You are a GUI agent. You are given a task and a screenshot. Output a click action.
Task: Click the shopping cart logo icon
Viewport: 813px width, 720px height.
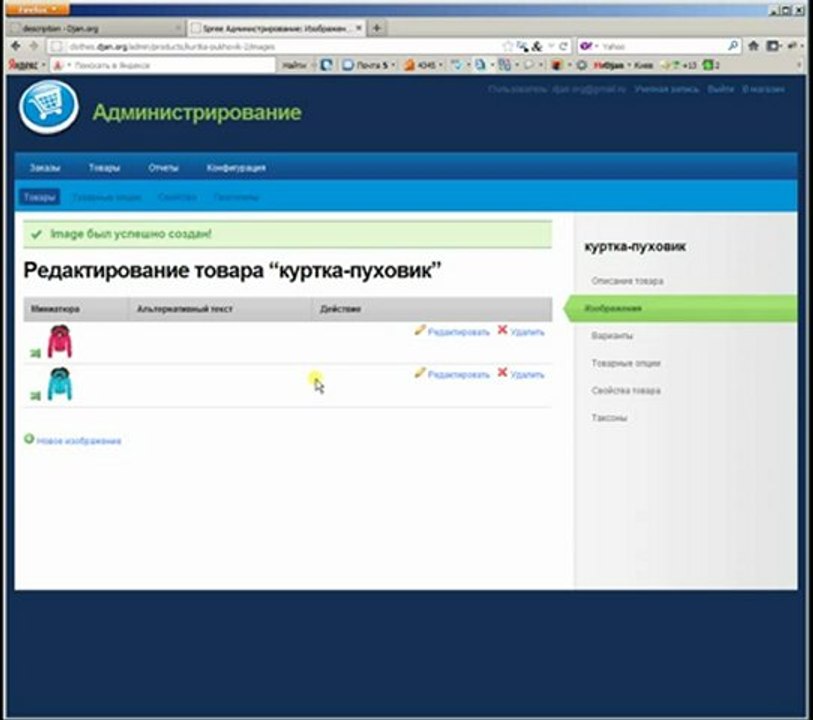coord(49,107)
